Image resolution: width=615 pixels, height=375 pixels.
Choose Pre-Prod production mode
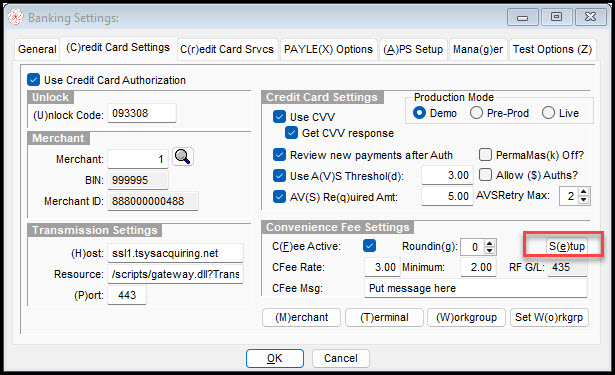click(x=476, y=113)
